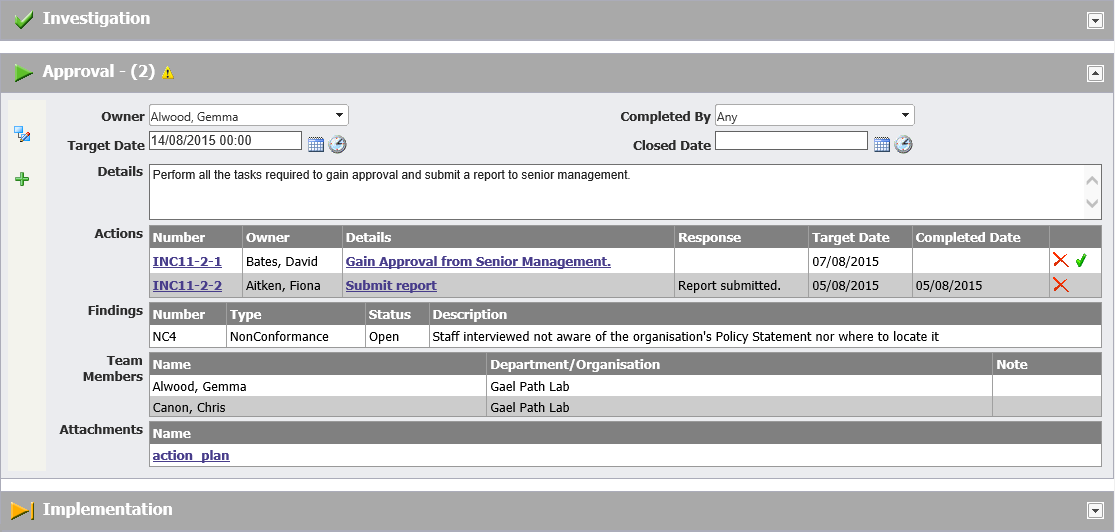This screenshot has height=532, width=1115.
Task: Open the INC11-2-1 action link
Action: tap(187, 261)
